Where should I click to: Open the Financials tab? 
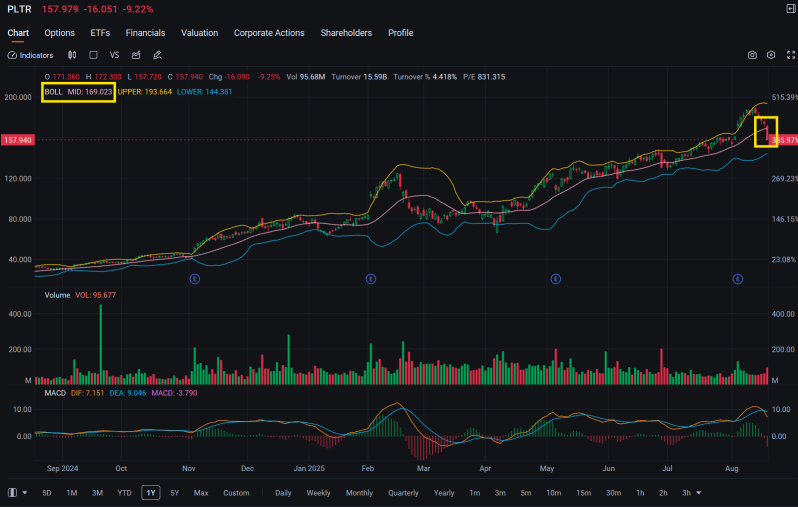(145, 33)
